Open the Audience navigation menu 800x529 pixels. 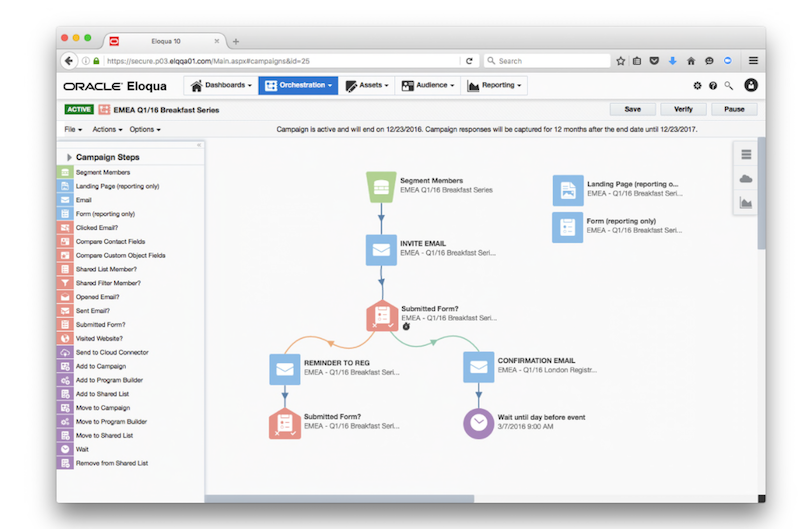tap(428, 86)
